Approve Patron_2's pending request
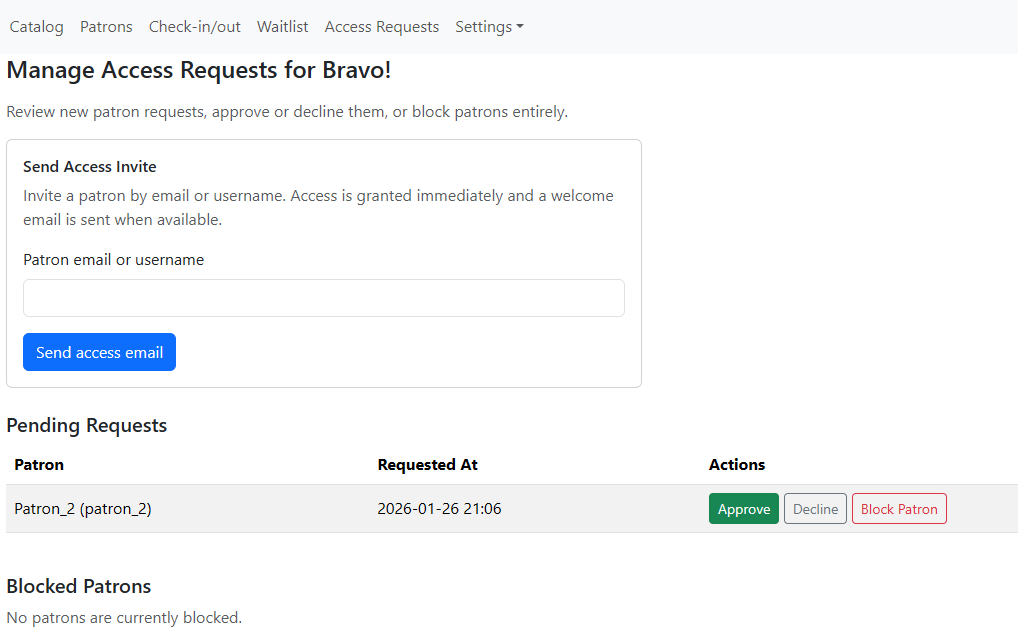1018x637 pixels. coord(743,509)
